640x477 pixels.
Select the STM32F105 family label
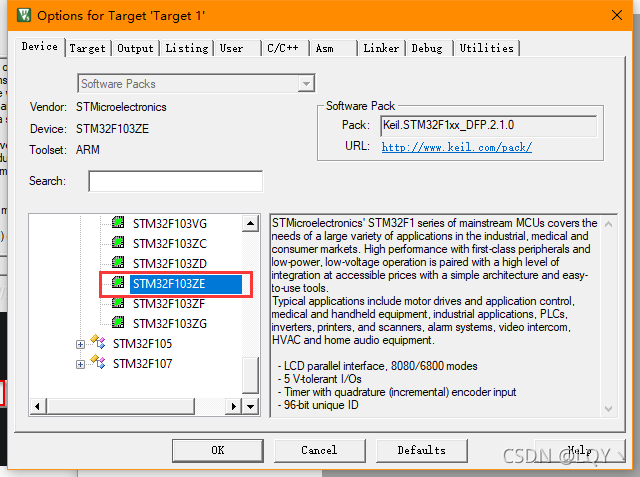click(142, 344)
